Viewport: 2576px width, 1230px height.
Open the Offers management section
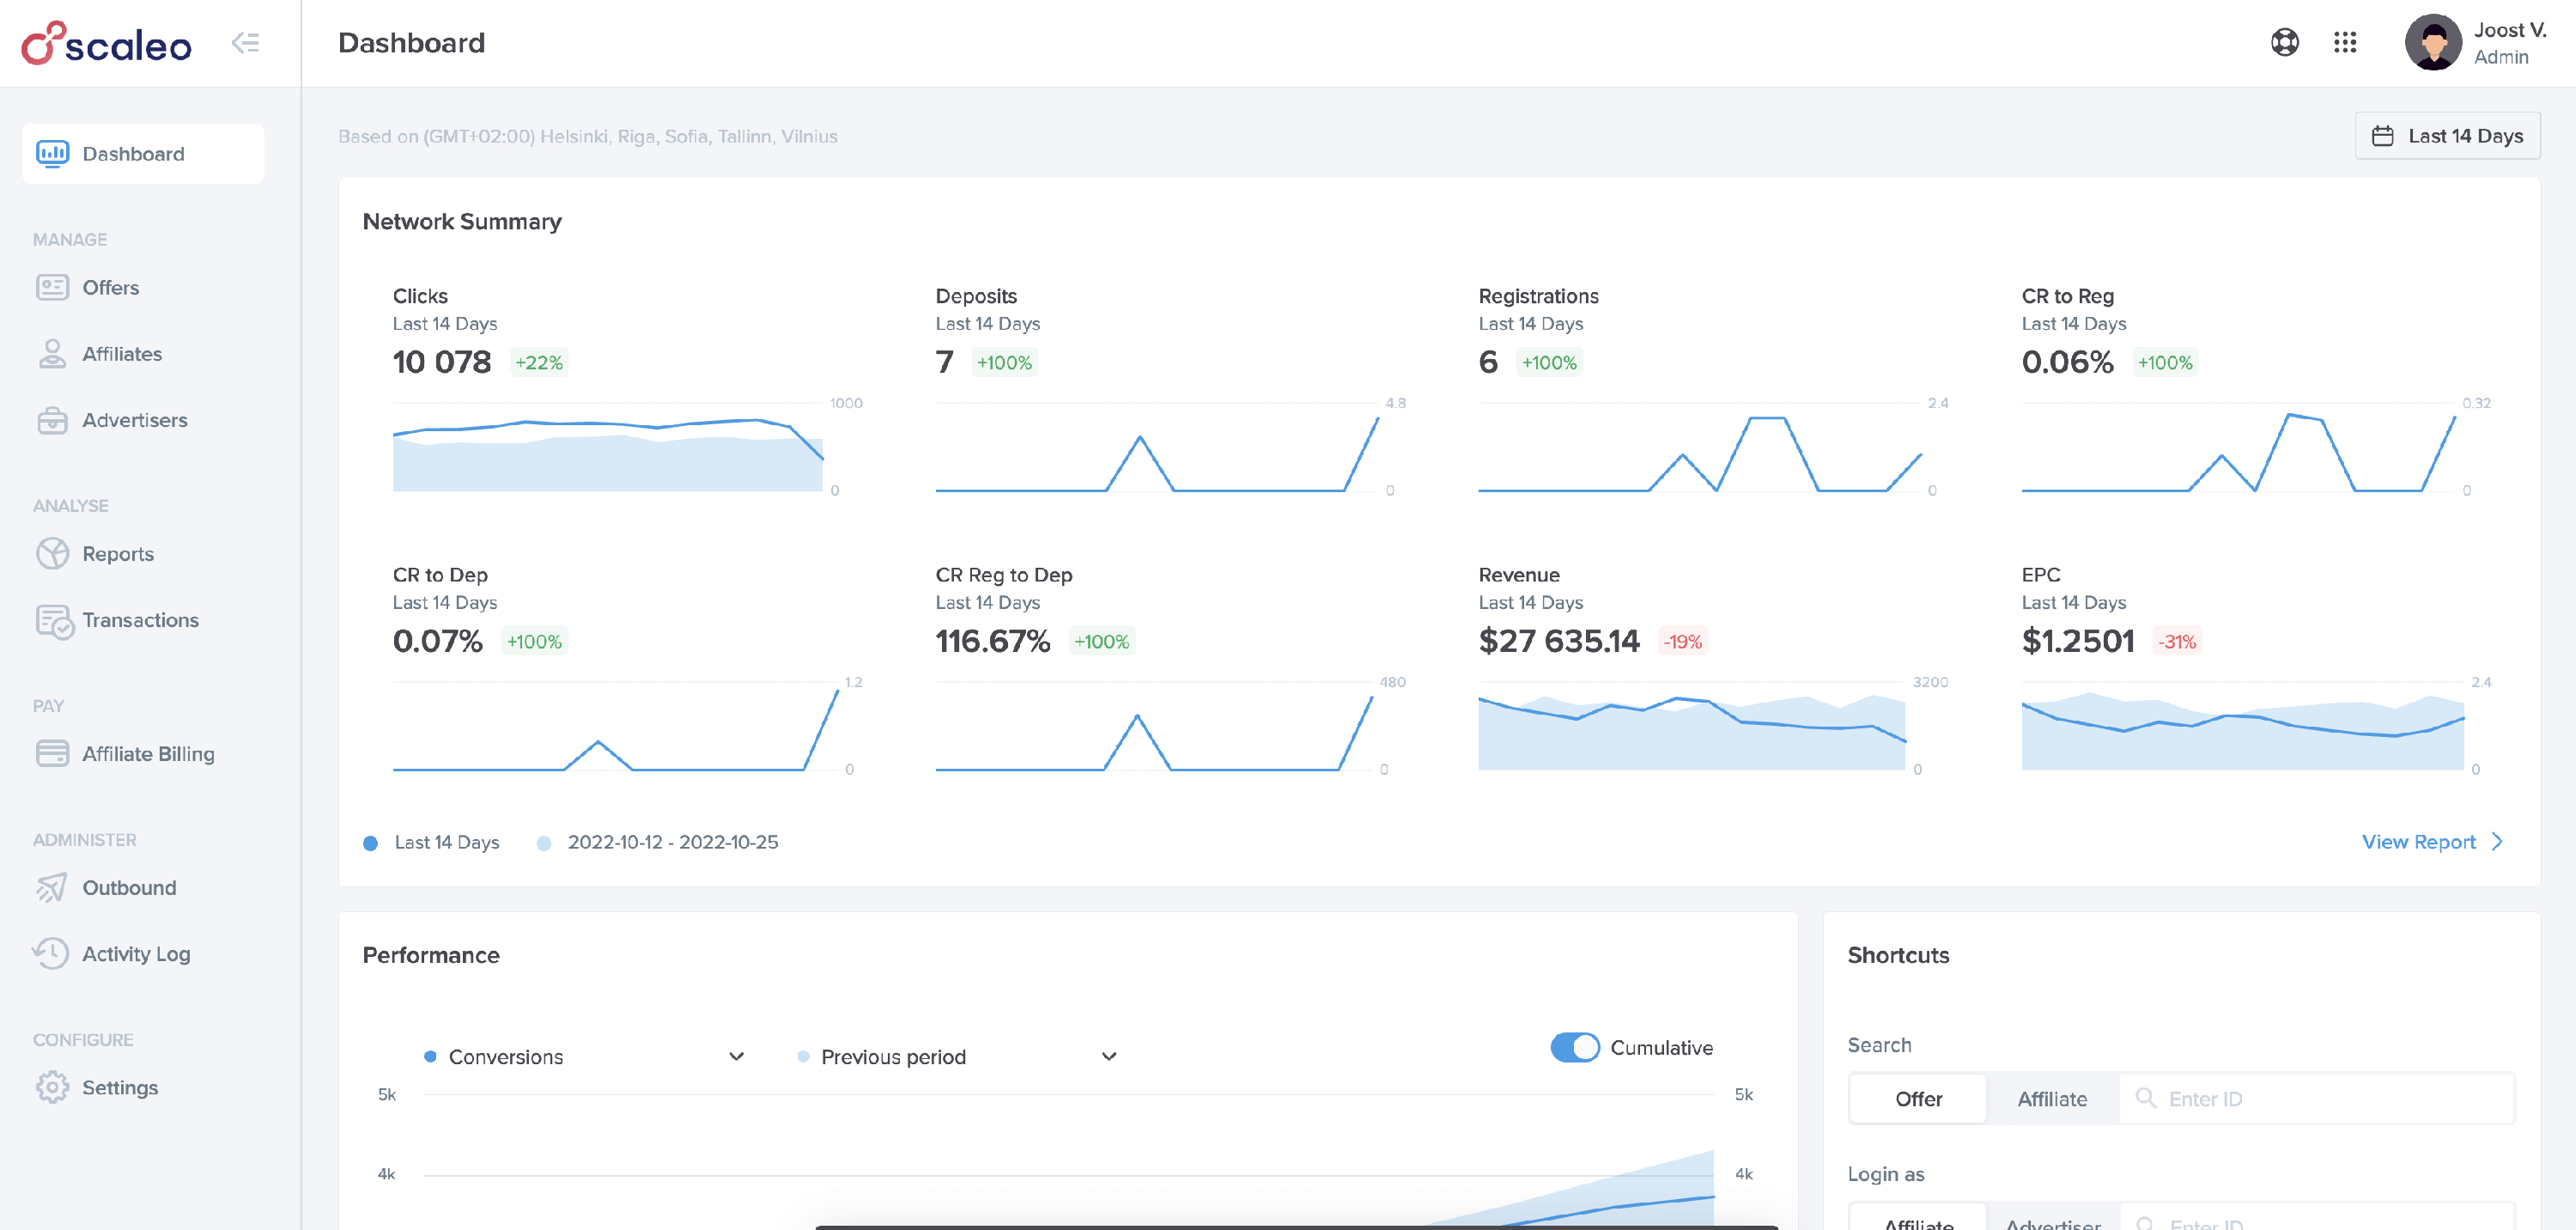pyautogui.click(x=110, y=288)
